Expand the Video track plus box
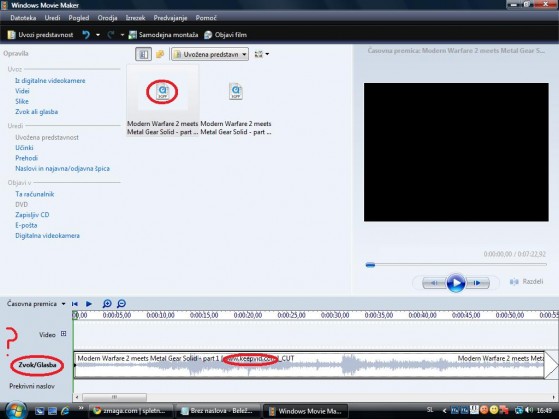The image size is (559, 419). 63,334
